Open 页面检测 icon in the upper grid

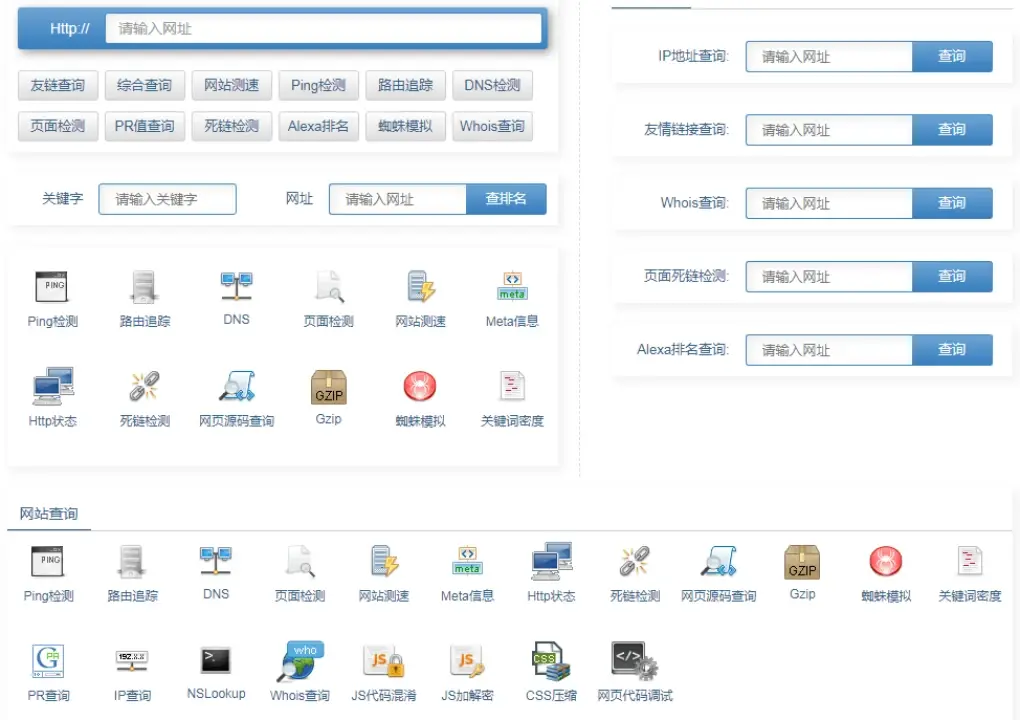click(329, 287)
